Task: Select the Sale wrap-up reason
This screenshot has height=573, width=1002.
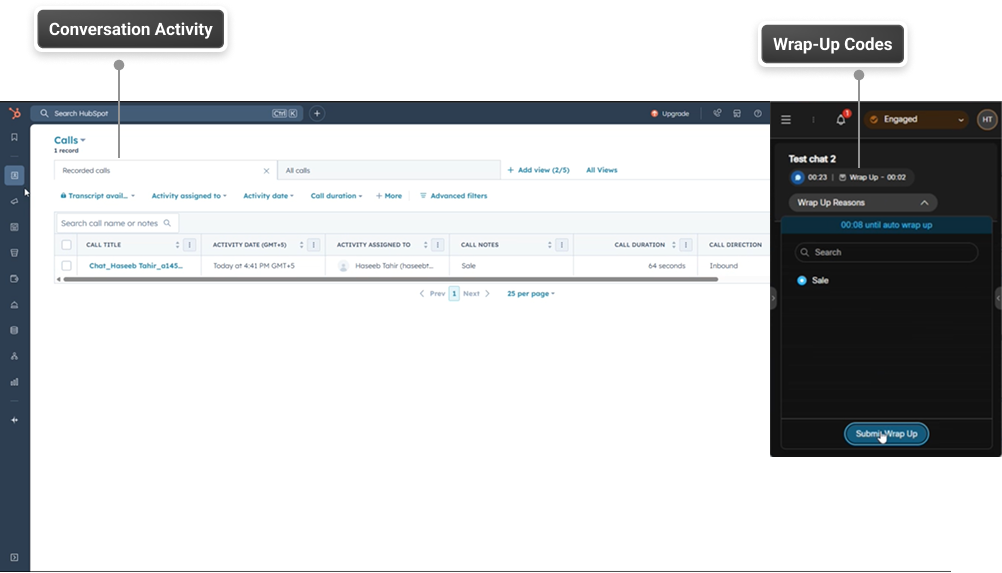Action: pos(801,280)
